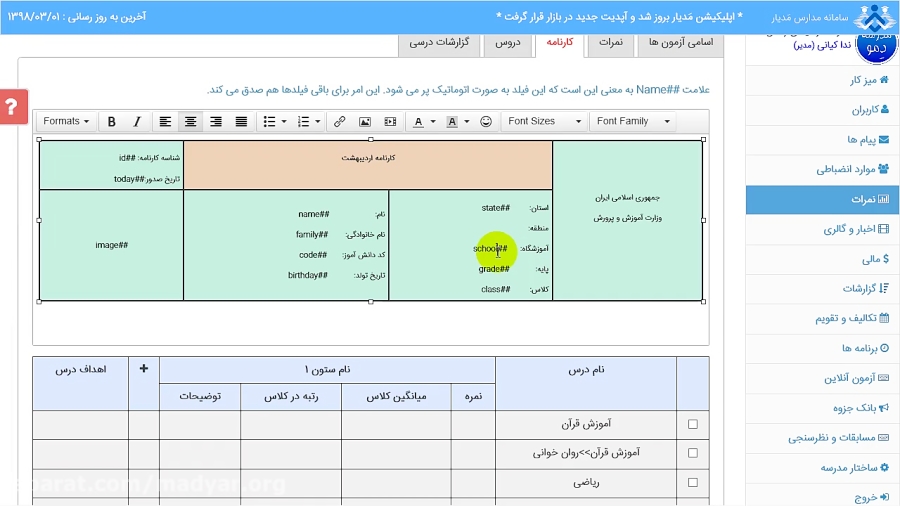
Task: Check the روان خوانی row checkbox
Action: coord(693,453)
